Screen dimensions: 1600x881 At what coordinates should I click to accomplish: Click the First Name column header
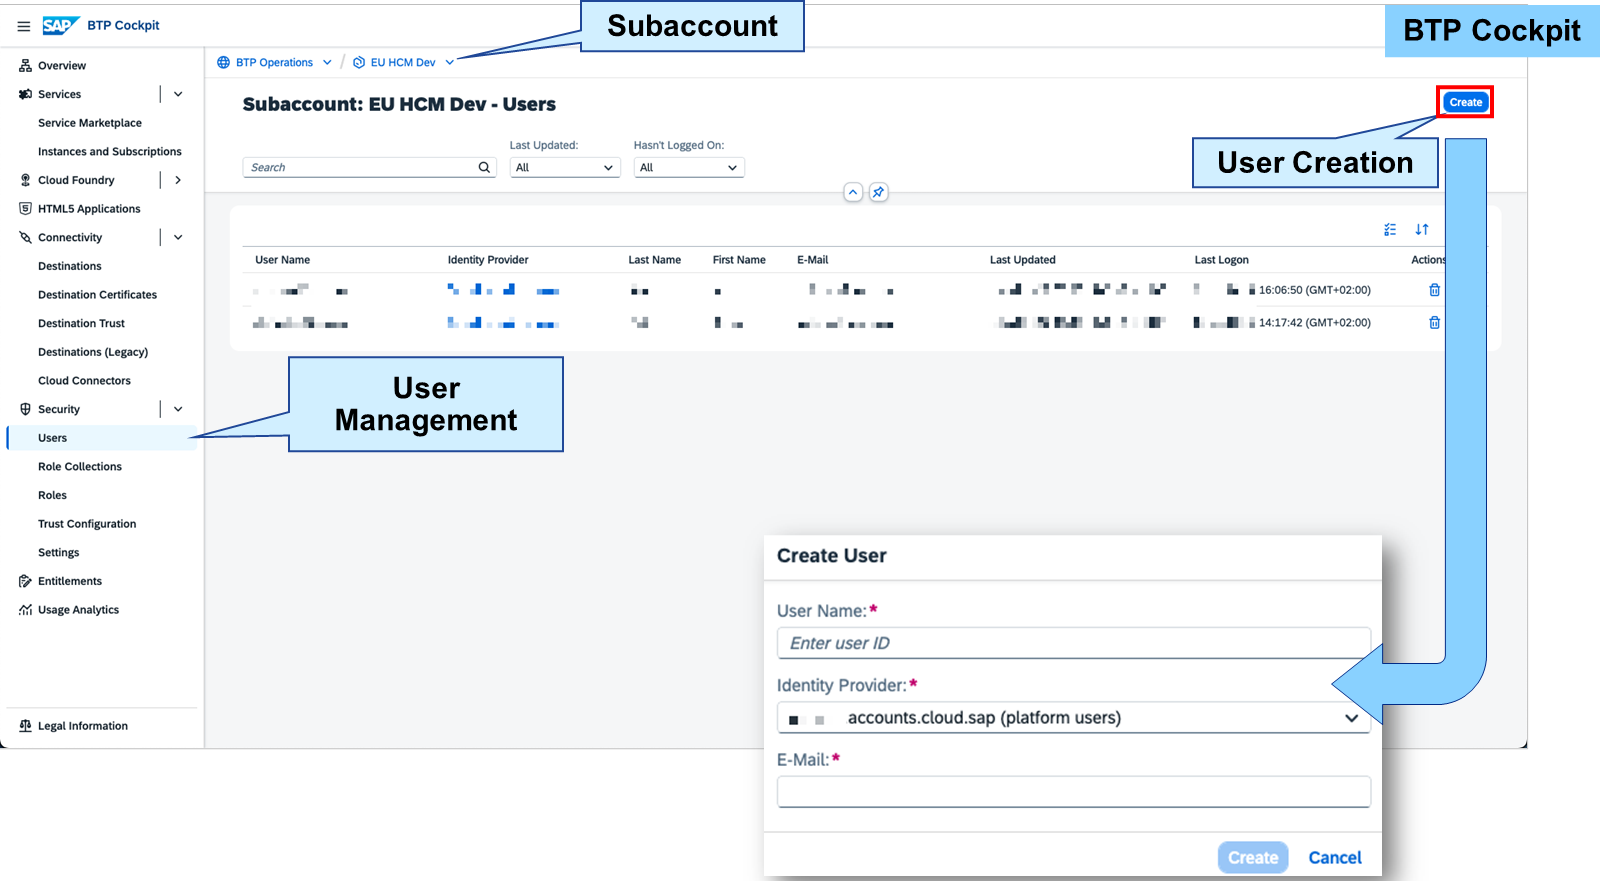coord(739,260)
